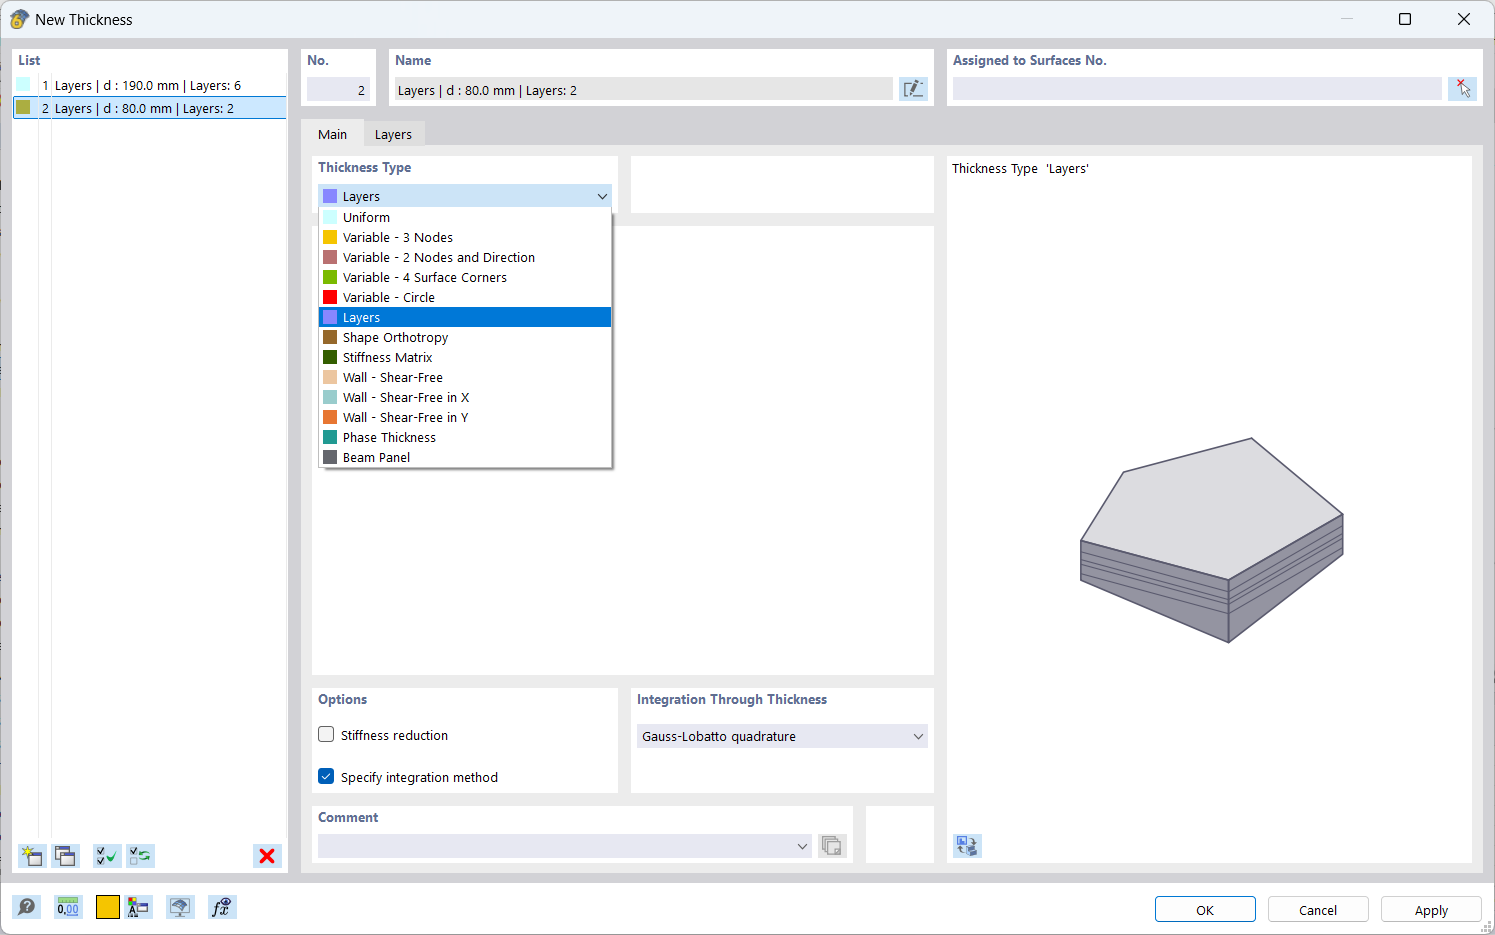Uncheck Specify integration method

(325, 776)
